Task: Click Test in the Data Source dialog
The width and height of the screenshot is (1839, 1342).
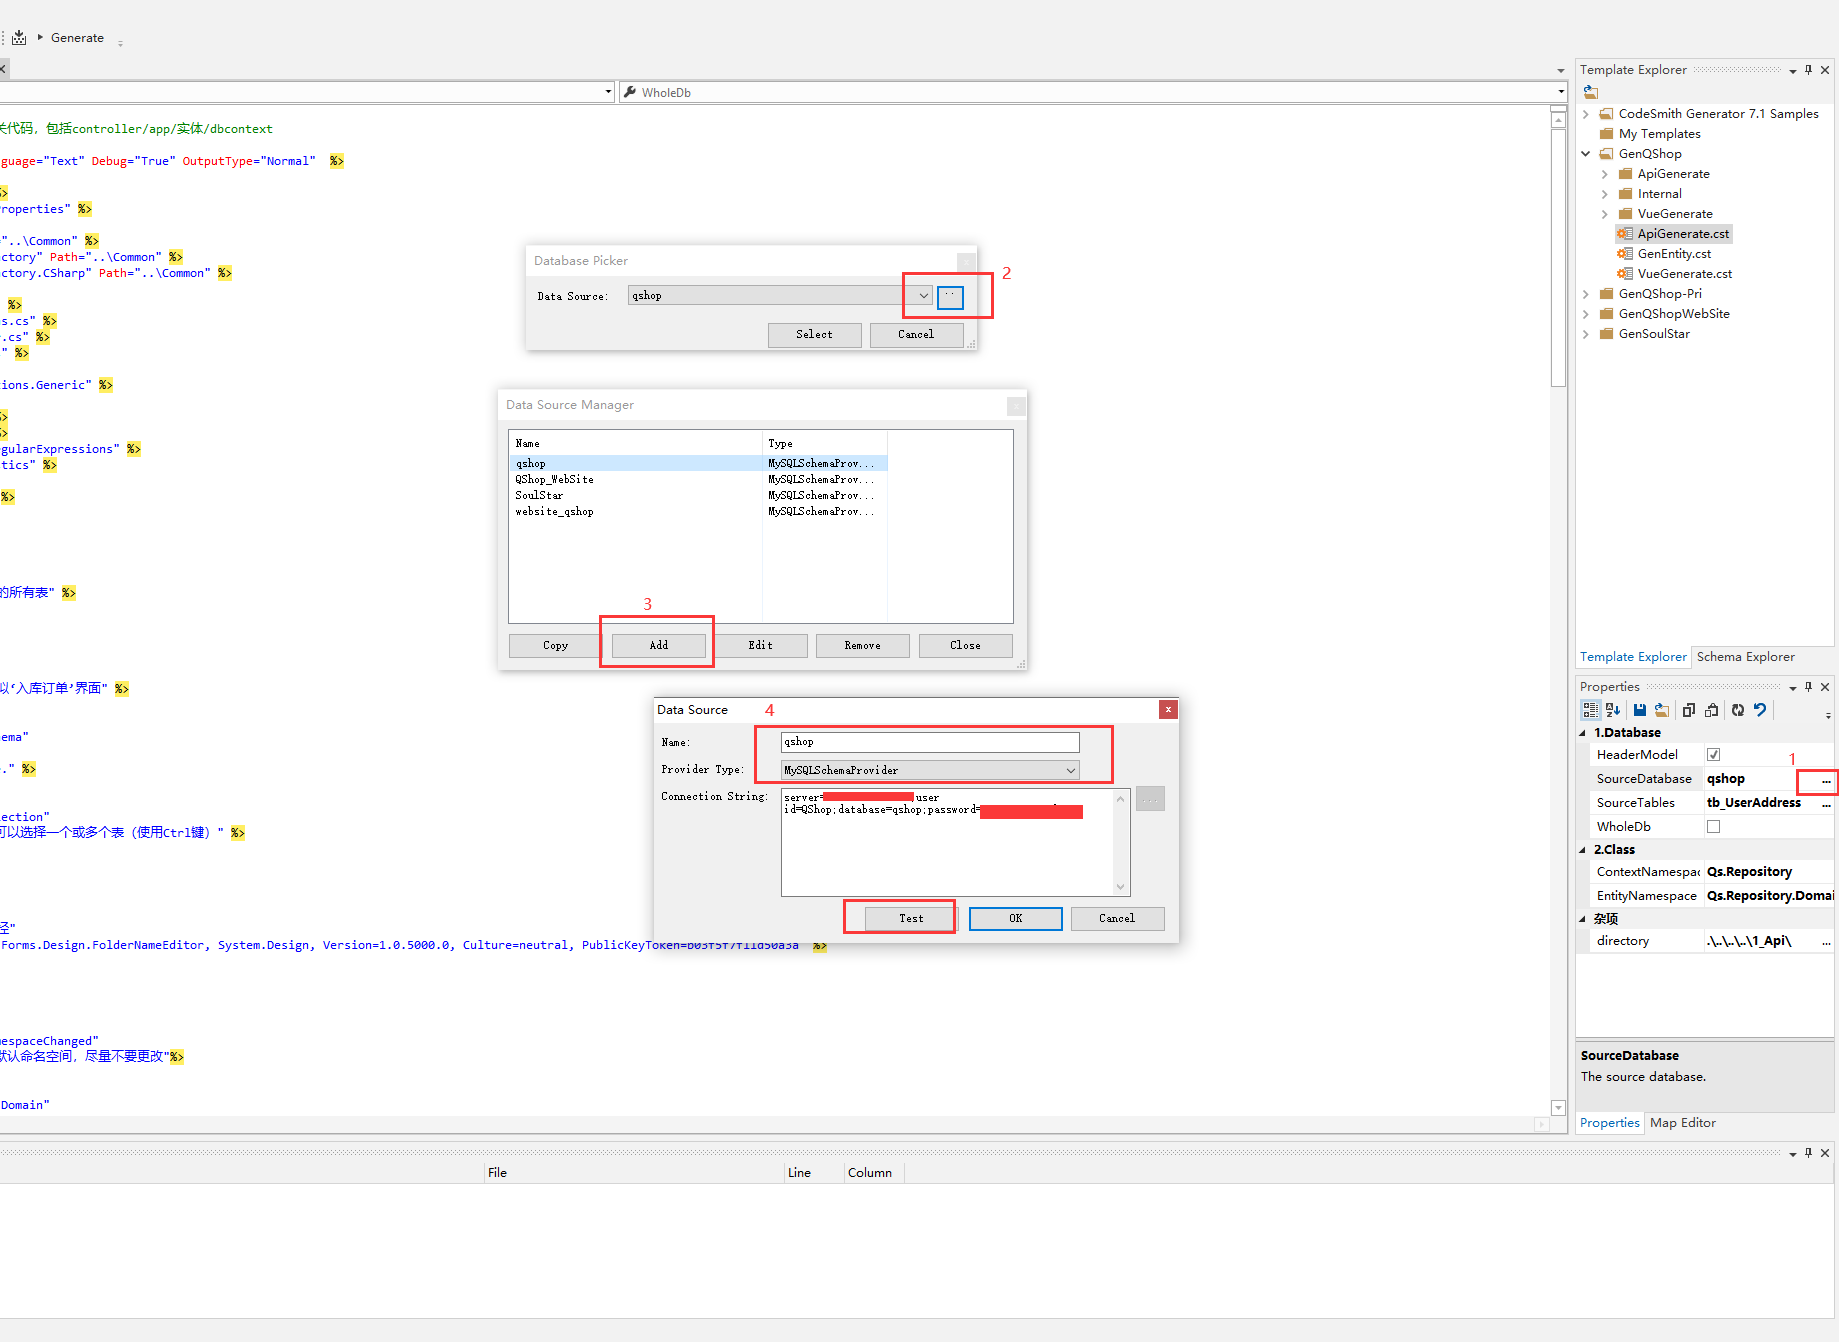Action: click(x=911, y=919)
